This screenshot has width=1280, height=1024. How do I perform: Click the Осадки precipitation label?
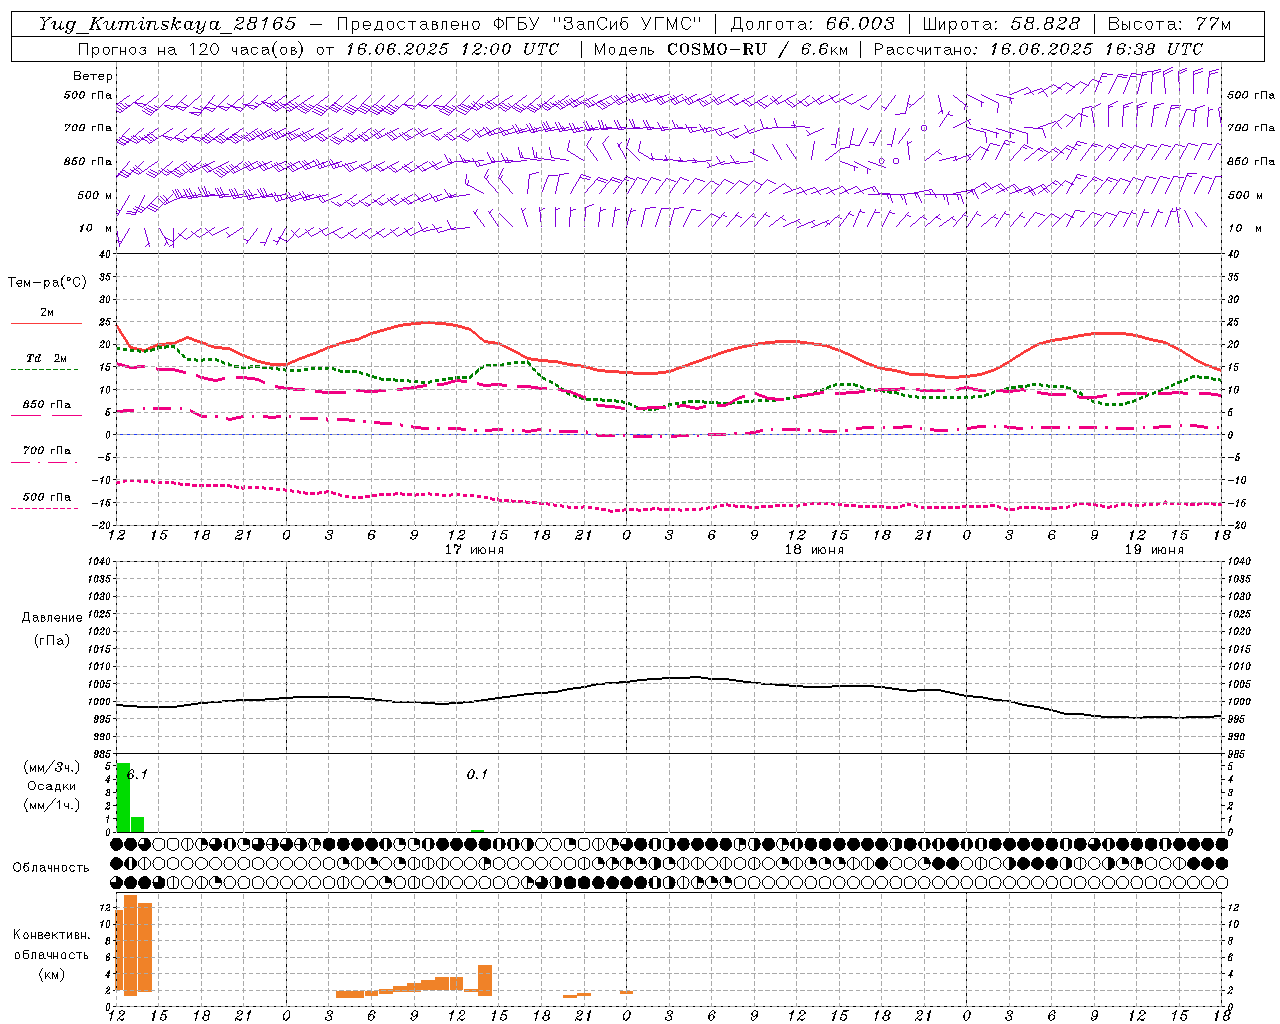point(51,786)
